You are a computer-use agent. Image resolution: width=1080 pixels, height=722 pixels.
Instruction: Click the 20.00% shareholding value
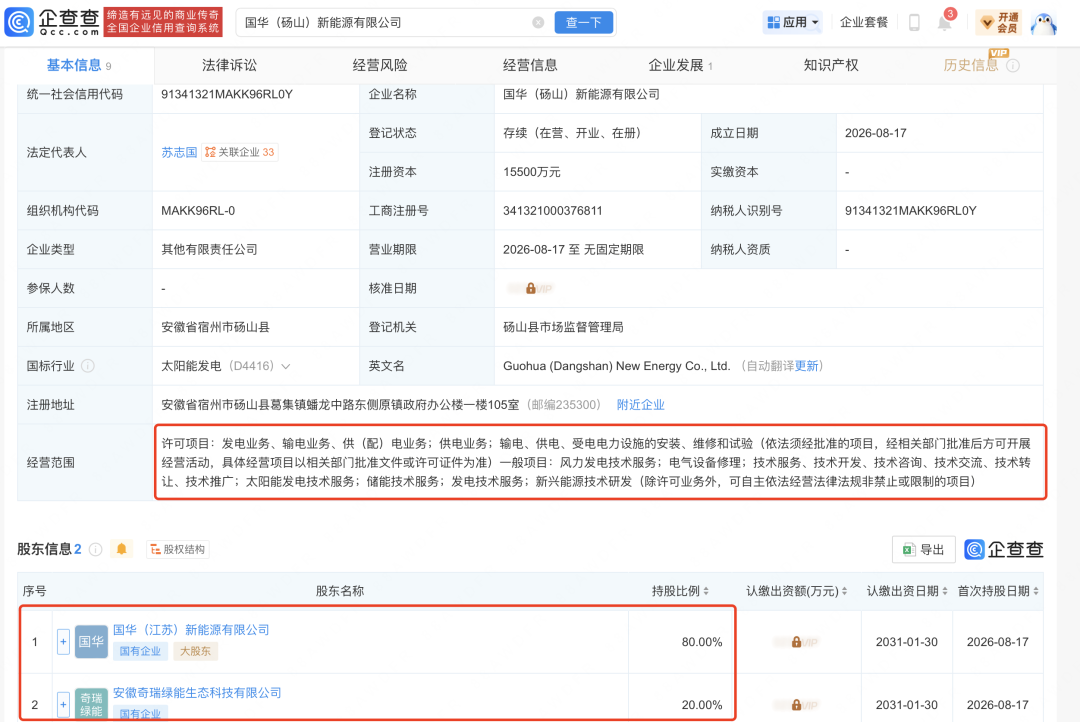click(702, 705)
